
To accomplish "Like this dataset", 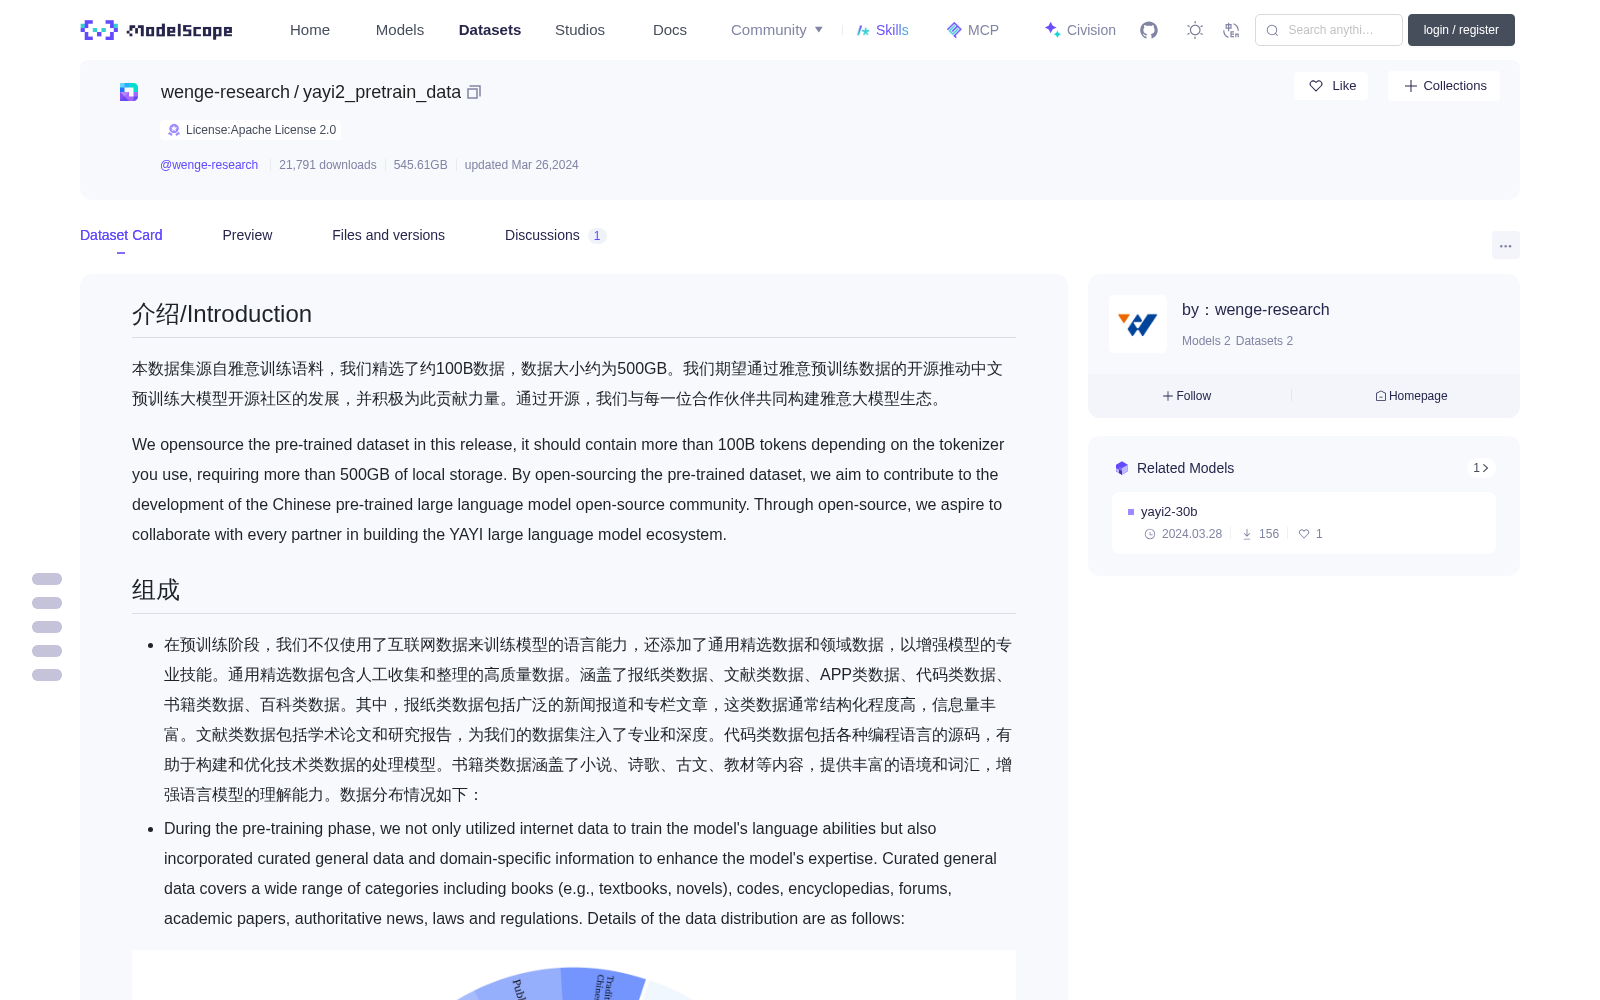I will pos(1331,86).
